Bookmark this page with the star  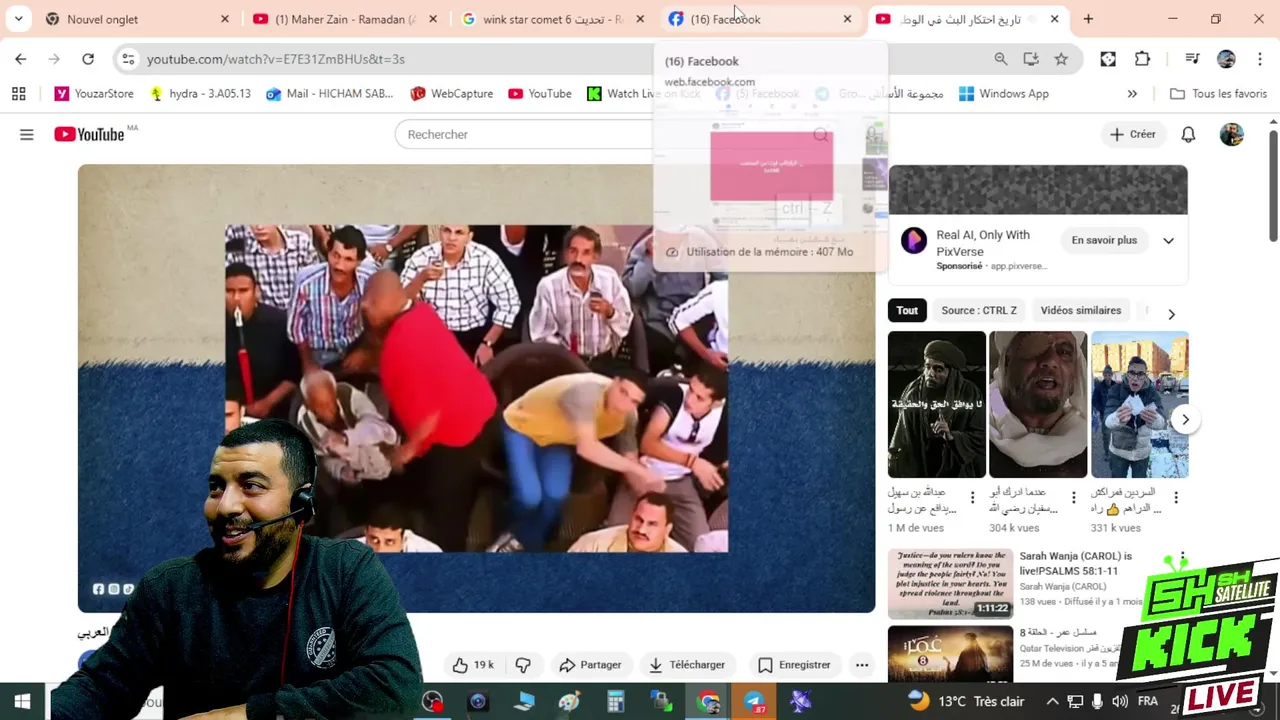click(1061, 59)
